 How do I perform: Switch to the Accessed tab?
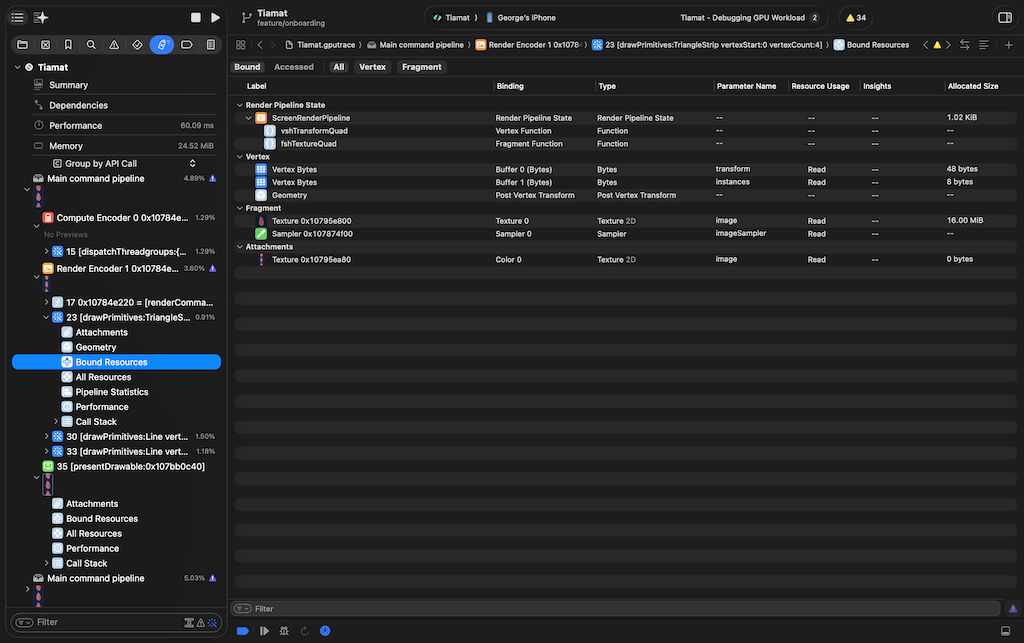click(293, 67)
